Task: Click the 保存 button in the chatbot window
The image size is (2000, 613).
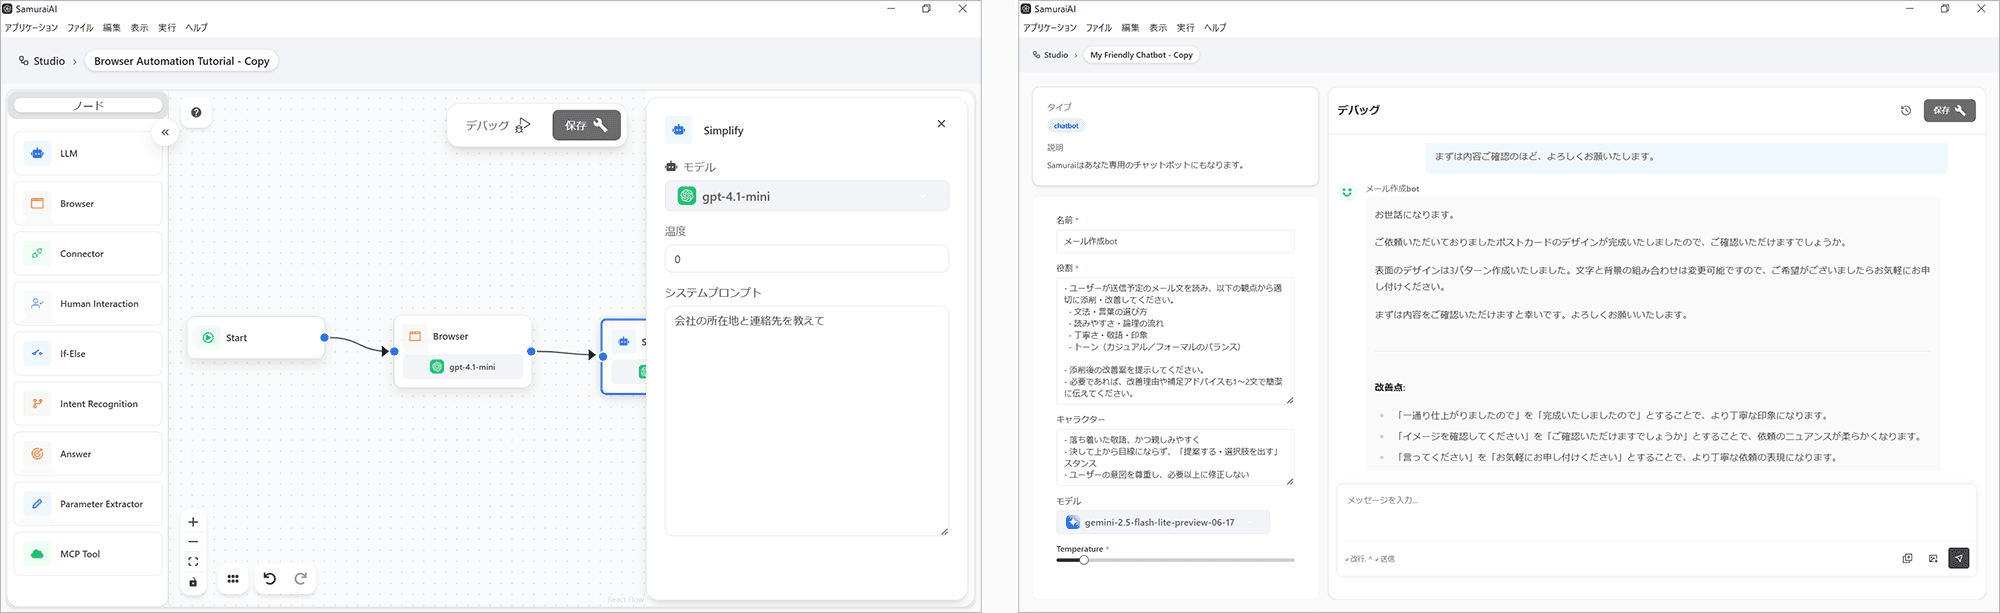Action: click(1948, 110)
